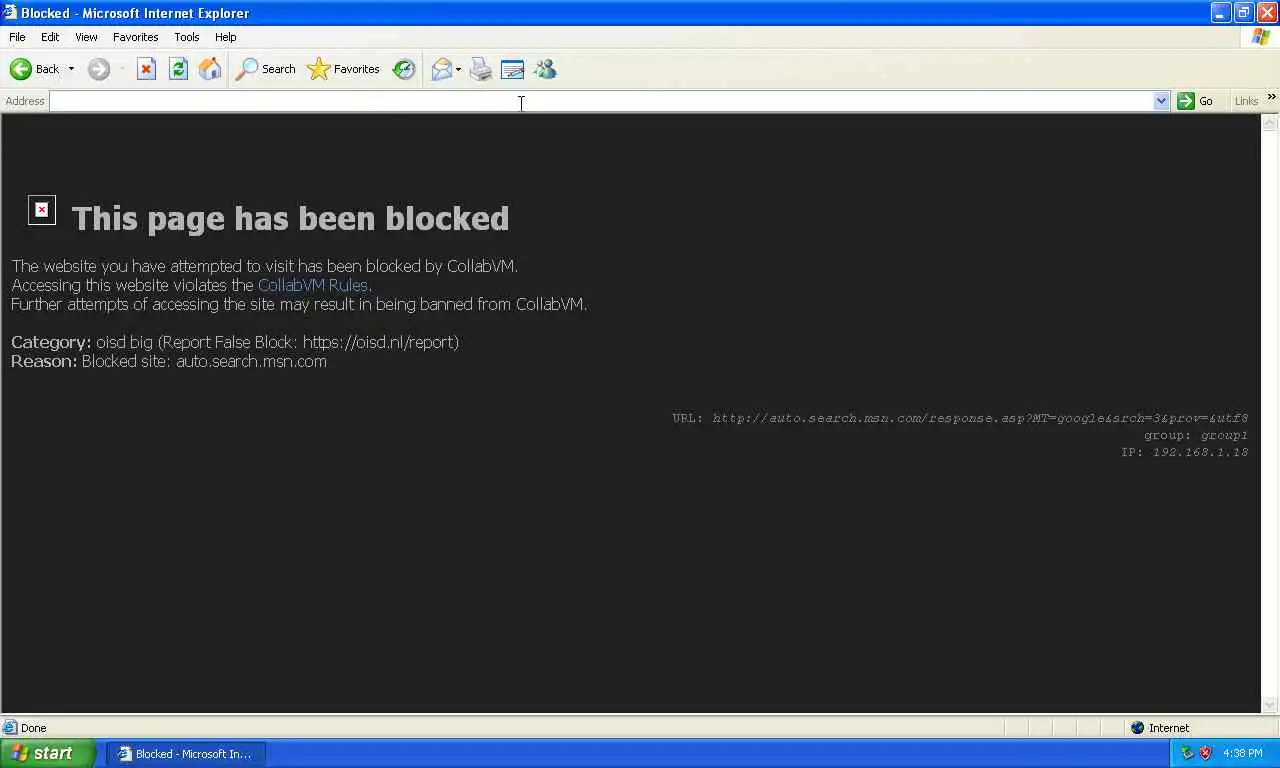Viewport: 1280px width, 768px height.
Task: Go to the Home page icon
Action: coord(210,69)
